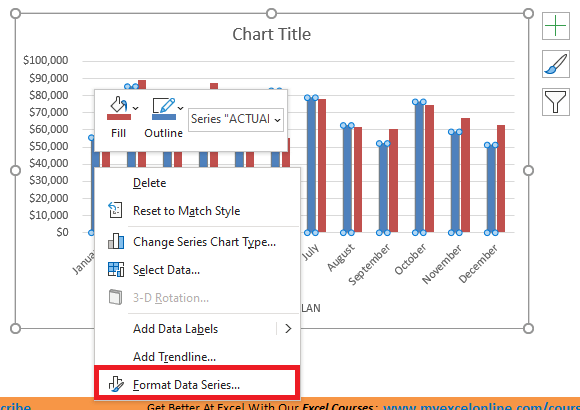Select Format Data Series menu entry
This screenshot has height=410, width=580.
click(198, 385)
